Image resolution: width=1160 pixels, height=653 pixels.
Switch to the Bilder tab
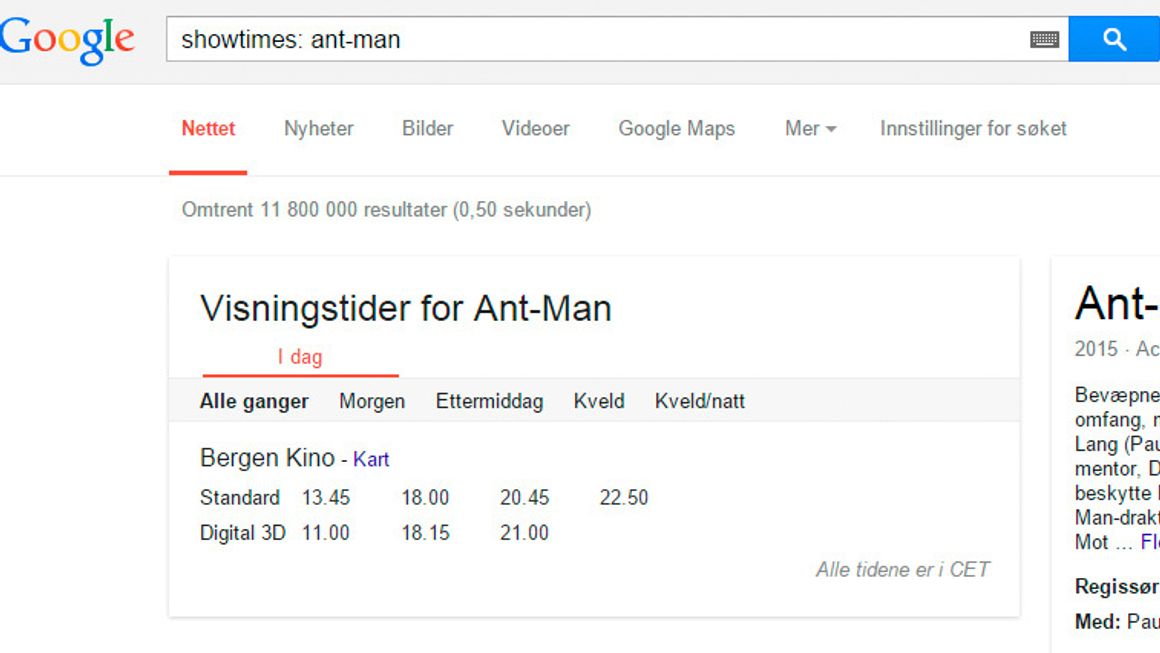pos(427,128)
